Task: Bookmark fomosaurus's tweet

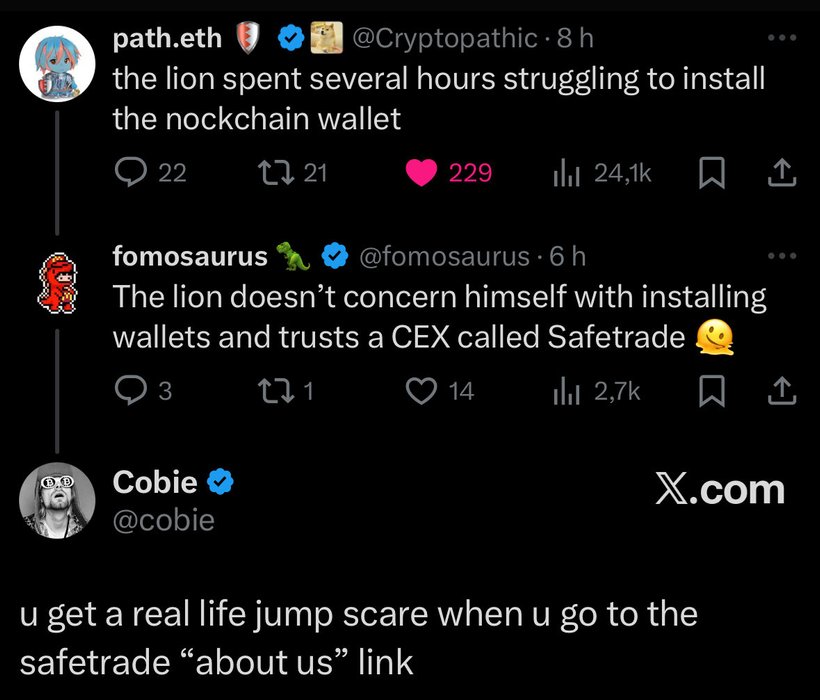Action: point(709,391)
